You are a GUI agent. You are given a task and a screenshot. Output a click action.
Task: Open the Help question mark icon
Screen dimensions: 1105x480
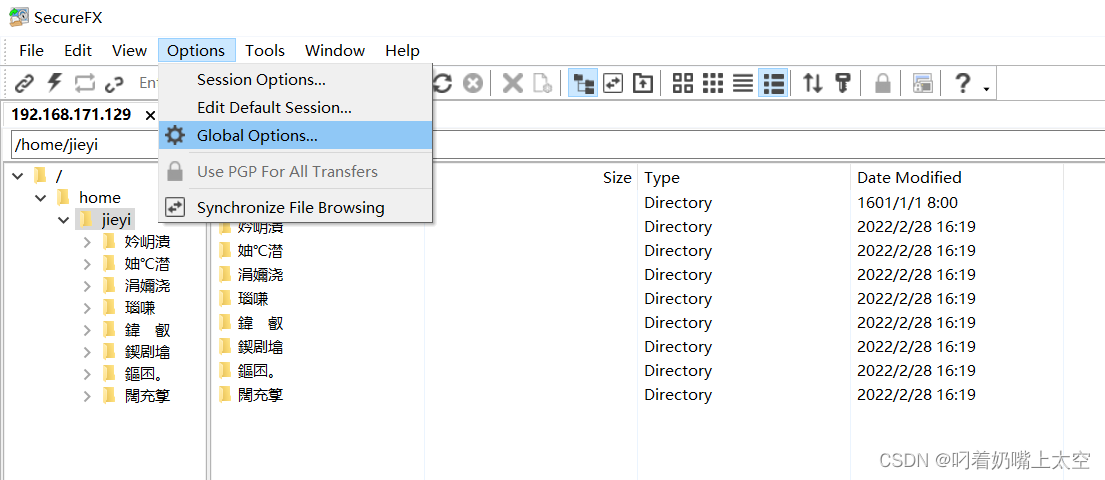click(963, 83)
